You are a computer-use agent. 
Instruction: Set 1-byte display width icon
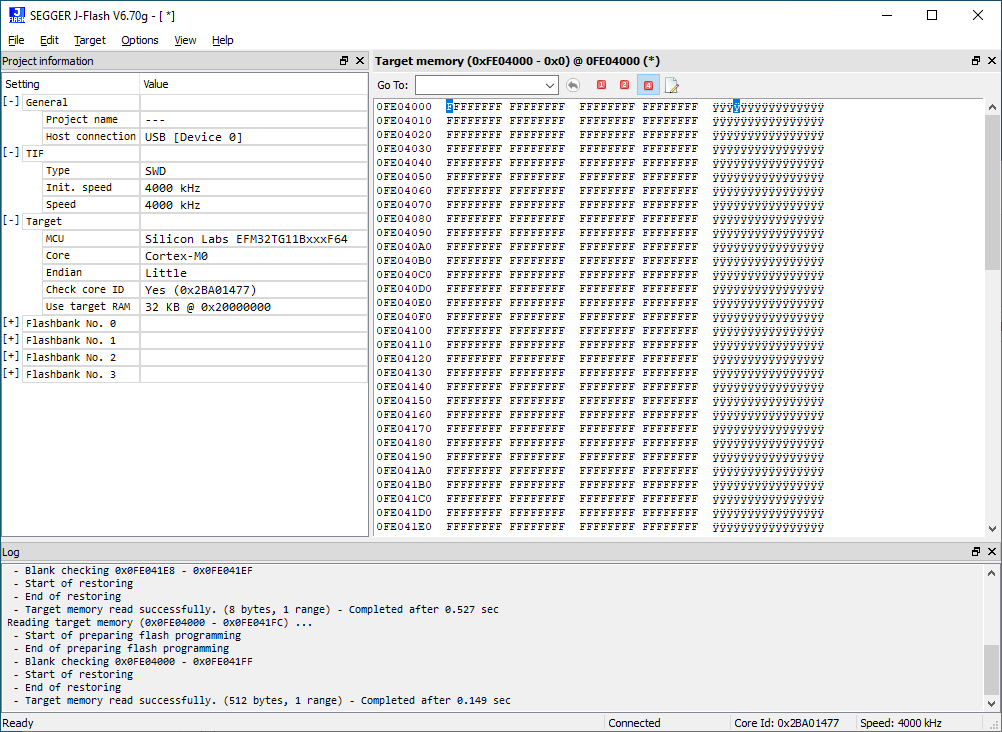point(601,85)
